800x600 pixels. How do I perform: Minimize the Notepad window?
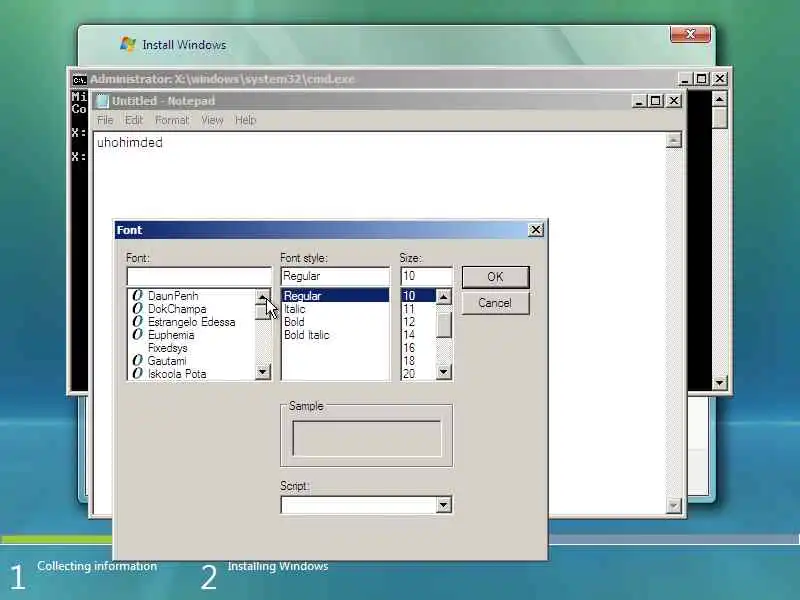pos(639,101)
